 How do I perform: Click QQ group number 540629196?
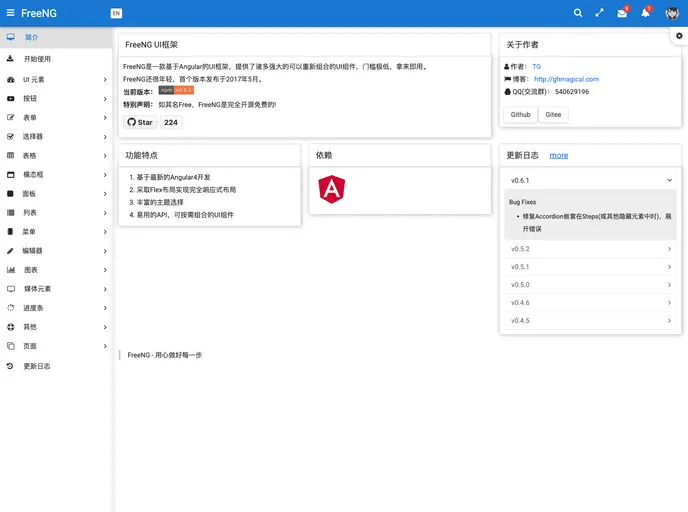(572, 92)
